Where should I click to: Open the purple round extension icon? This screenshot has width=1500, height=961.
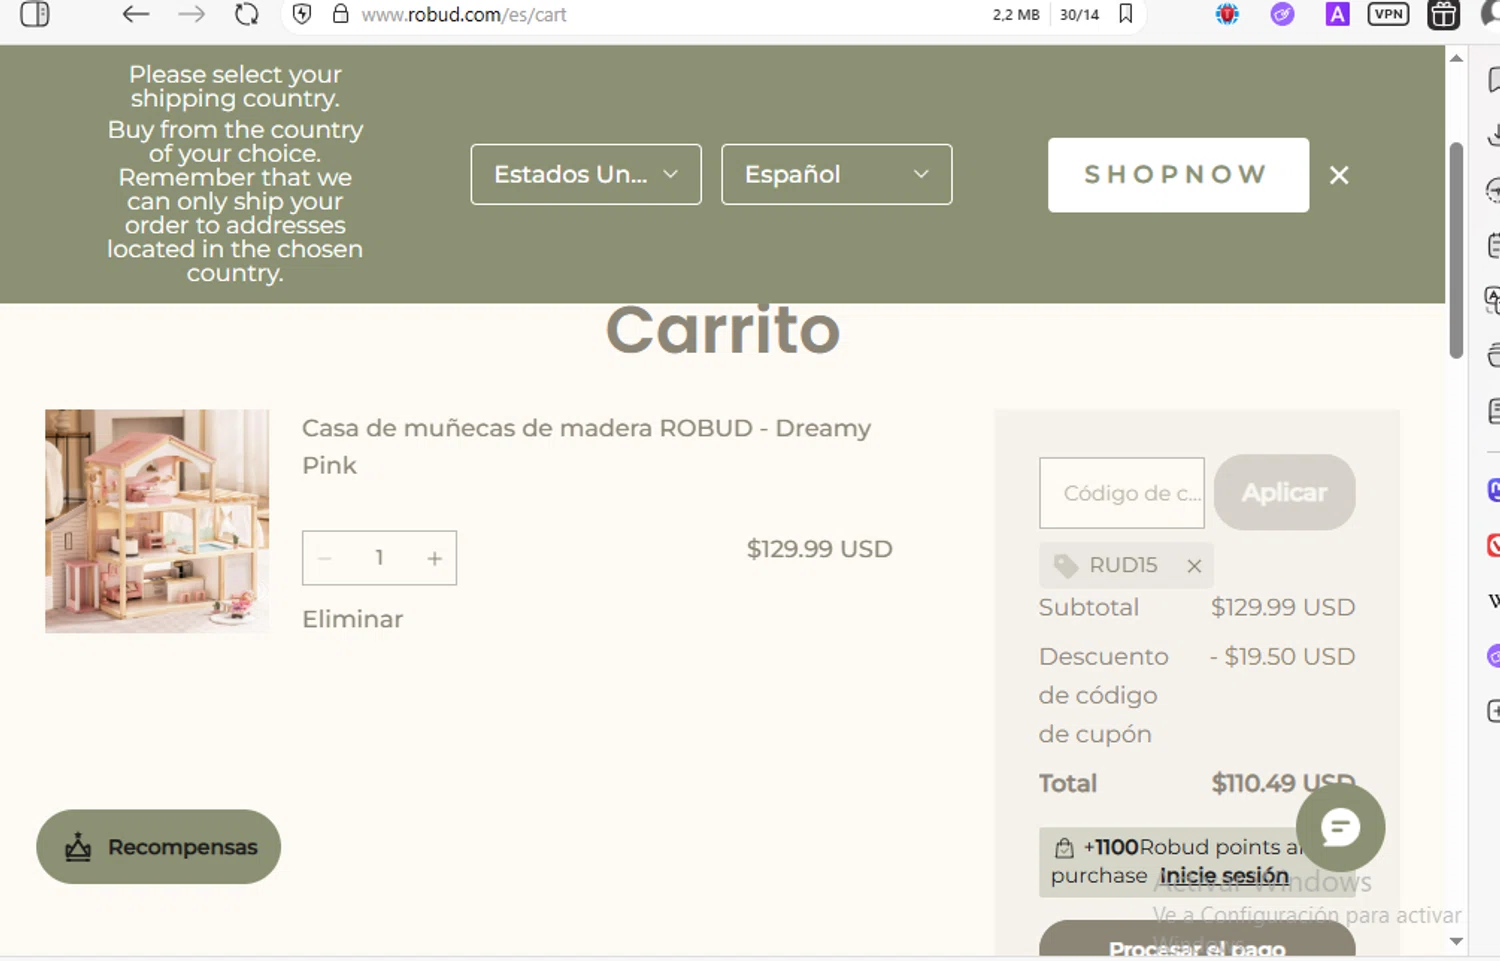pos(1282,14)
